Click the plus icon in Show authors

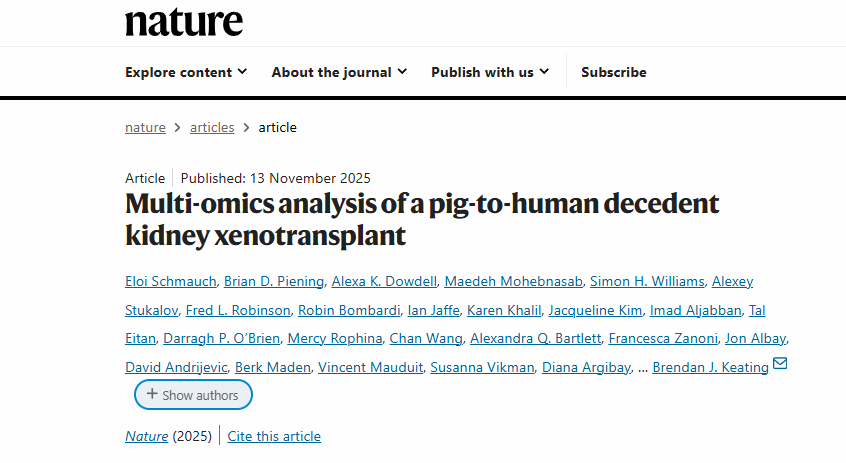(x=152, y=394)
